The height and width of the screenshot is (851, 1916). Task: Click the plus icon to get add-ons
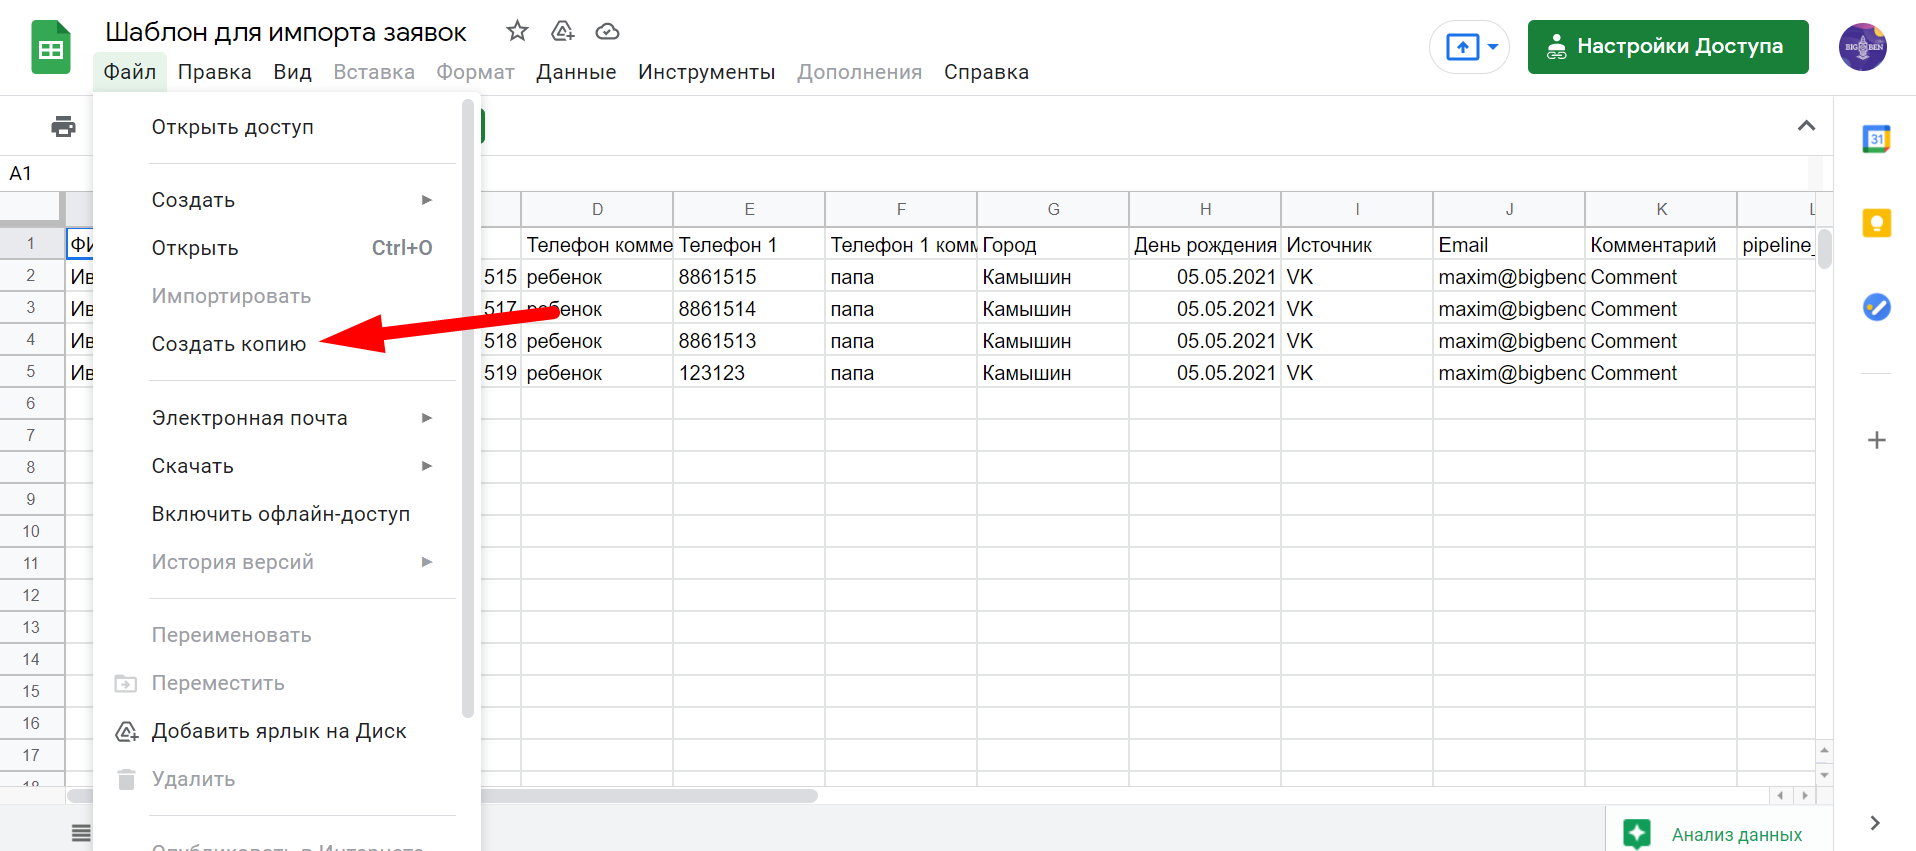[1877, 440]
